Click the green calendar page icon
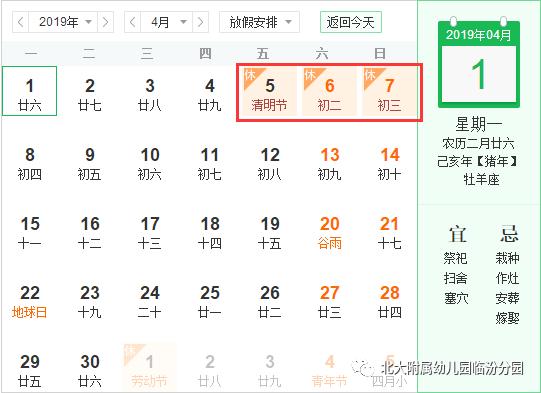This screenshot has height=393, width=541. coord(479,62)
